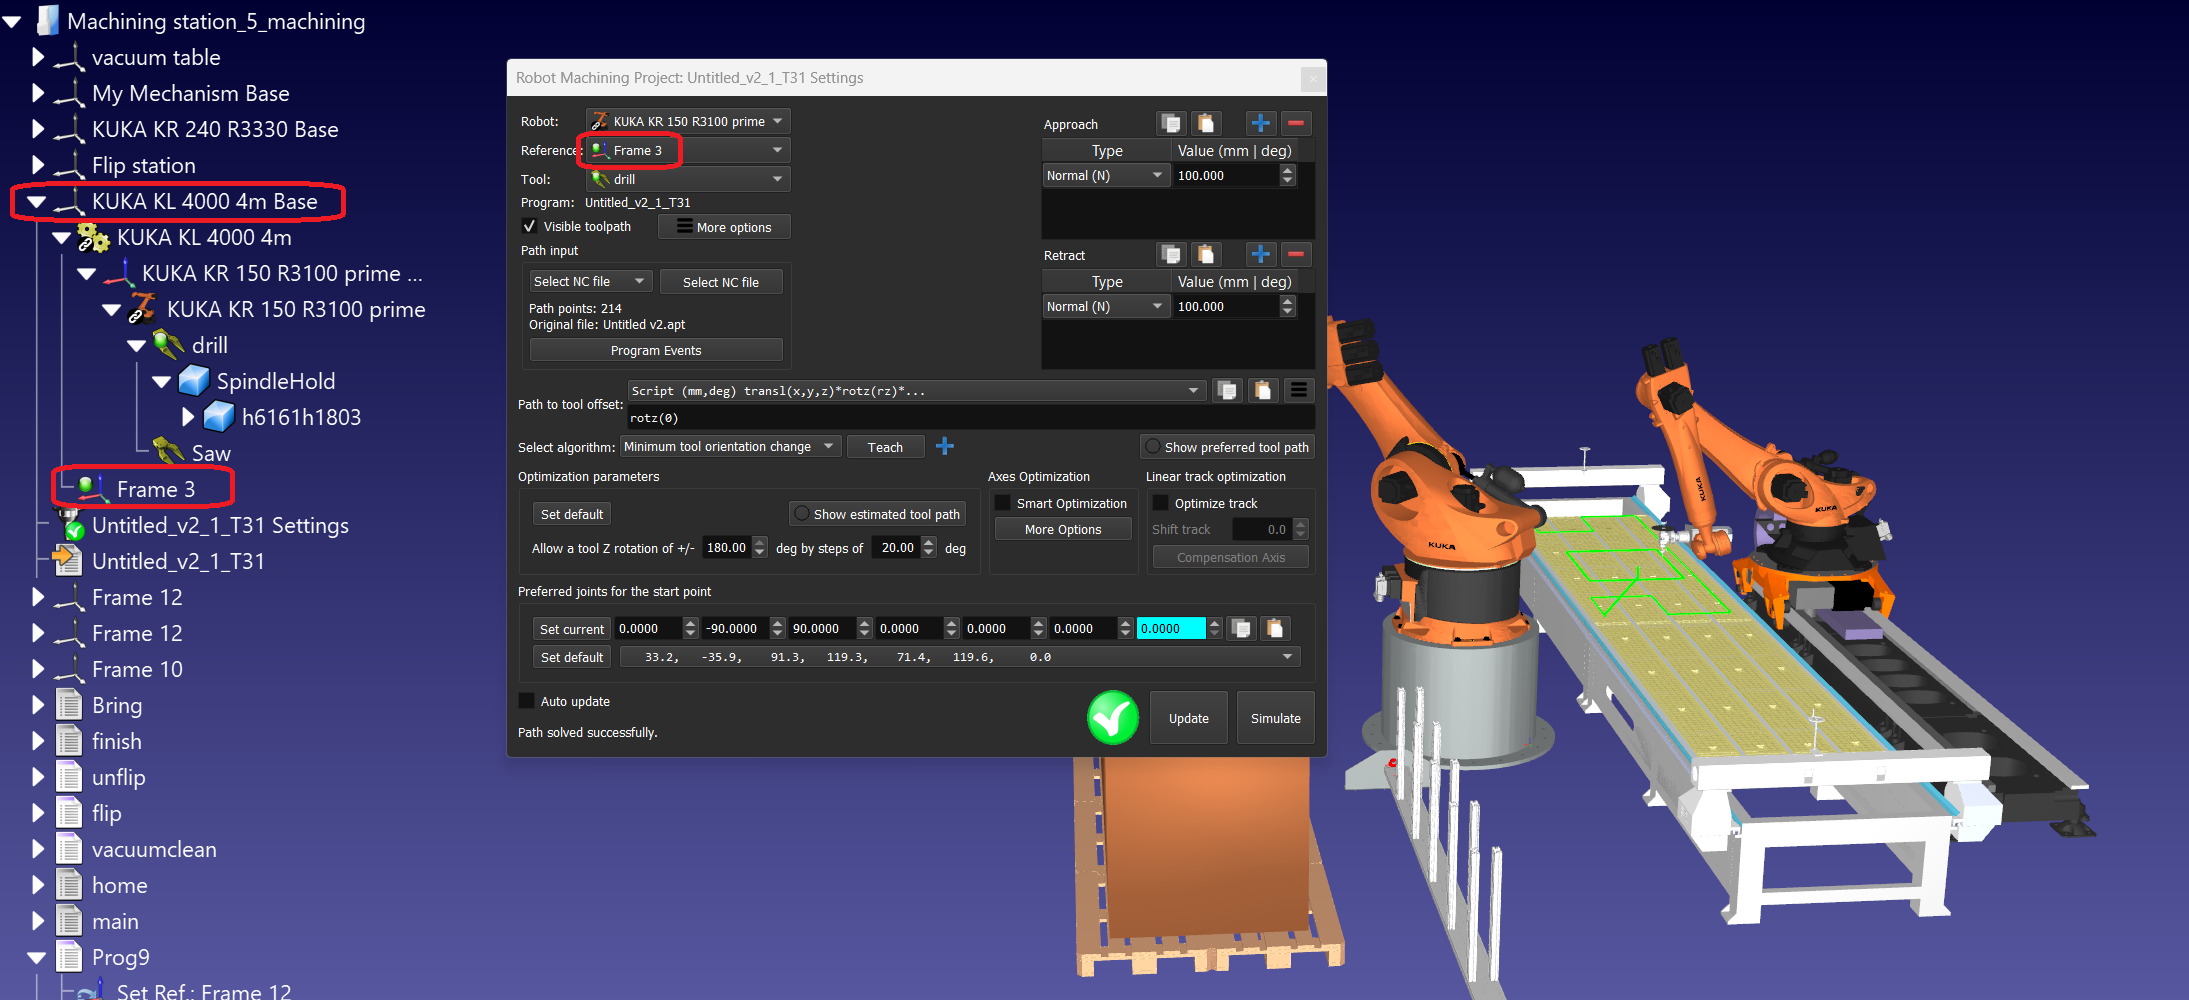This screenshot has width=2189, height=1000.
Task: Click the blue plus next to Teach
Action: pos(945,446)
